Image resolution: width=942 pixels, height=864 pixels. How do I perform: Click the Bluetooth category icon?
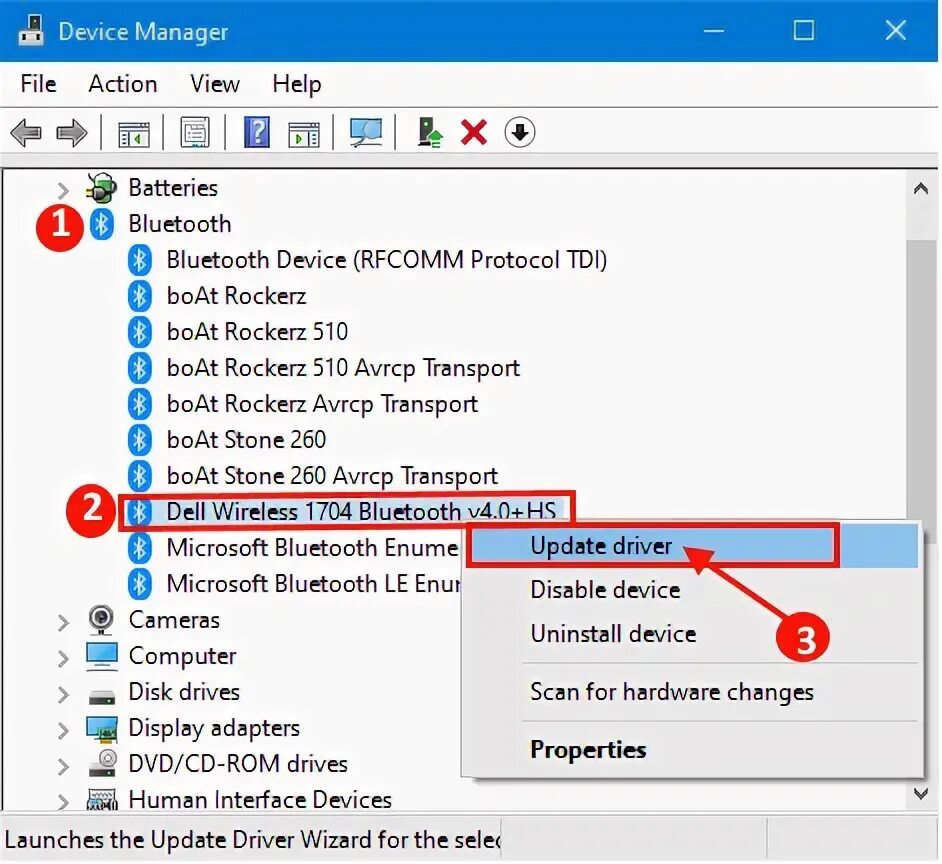[102, 224]
